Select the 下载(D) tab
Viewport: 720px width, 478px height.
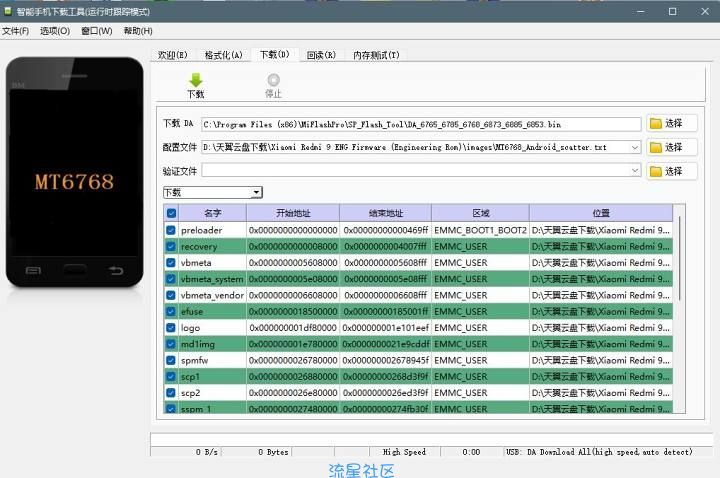coord(275,55)
